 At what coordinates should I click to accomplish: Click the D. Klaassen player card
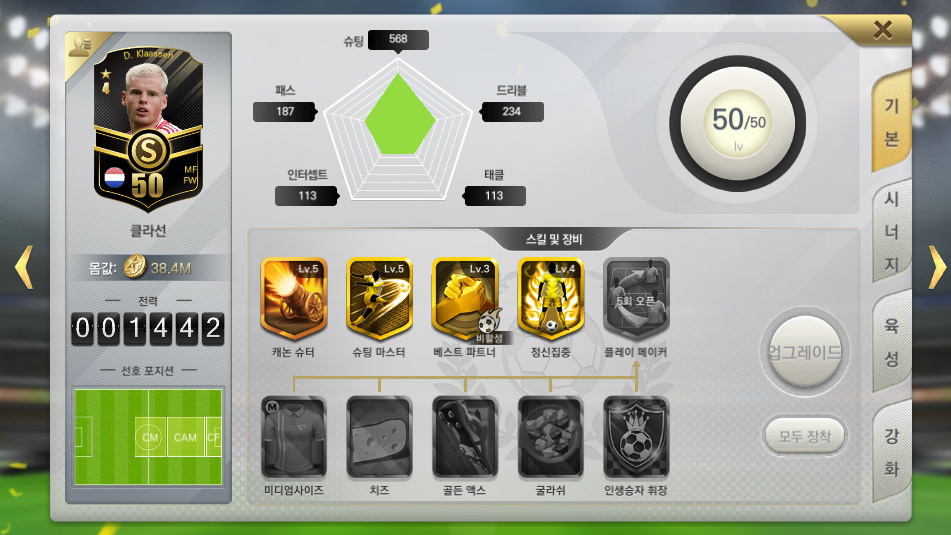148,129
